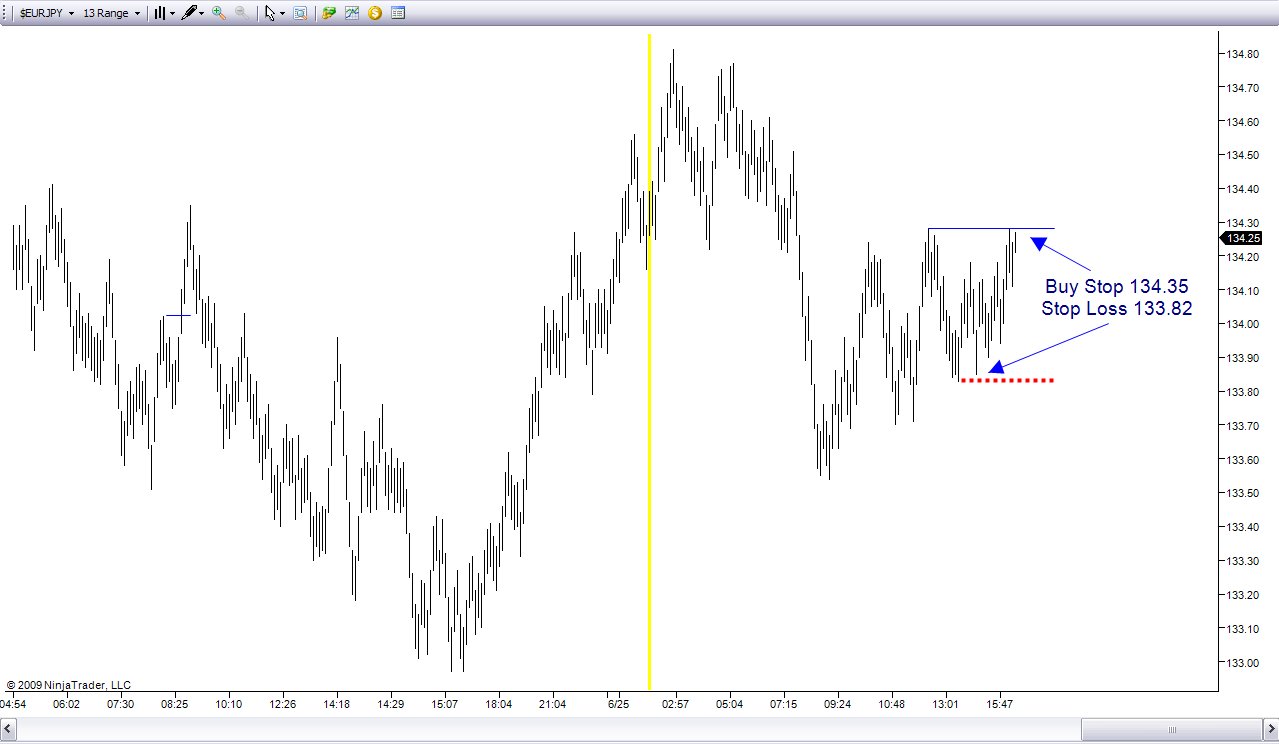
Task: Select the red dotted stop loss line
Action: pyautogui.click(x=1006, y=380)
